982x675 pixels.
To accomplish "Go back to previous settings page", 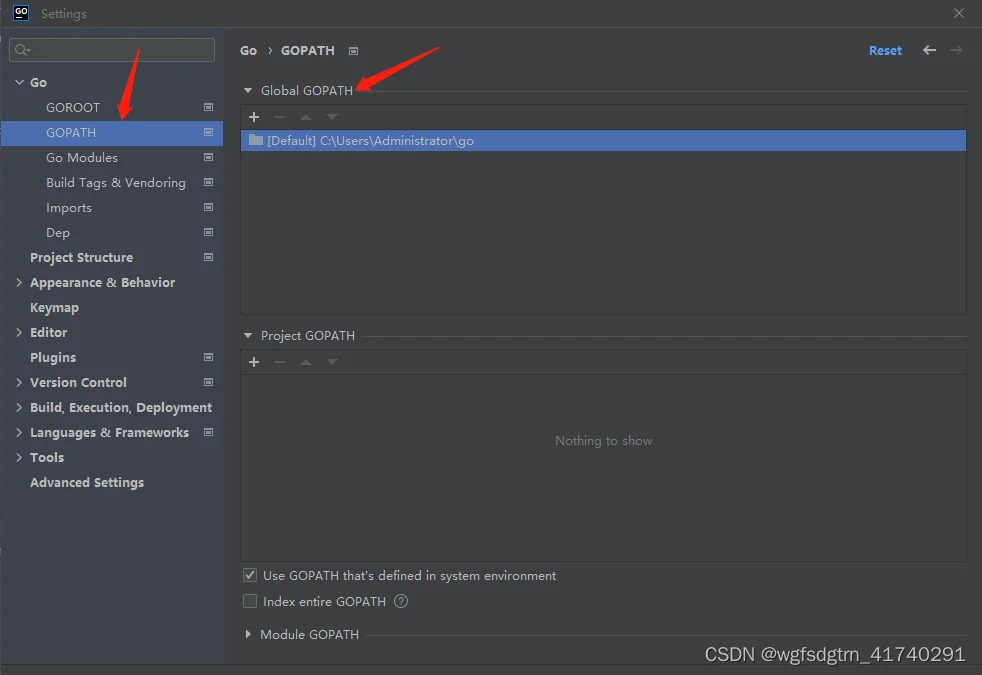I will tap(929, 50).
